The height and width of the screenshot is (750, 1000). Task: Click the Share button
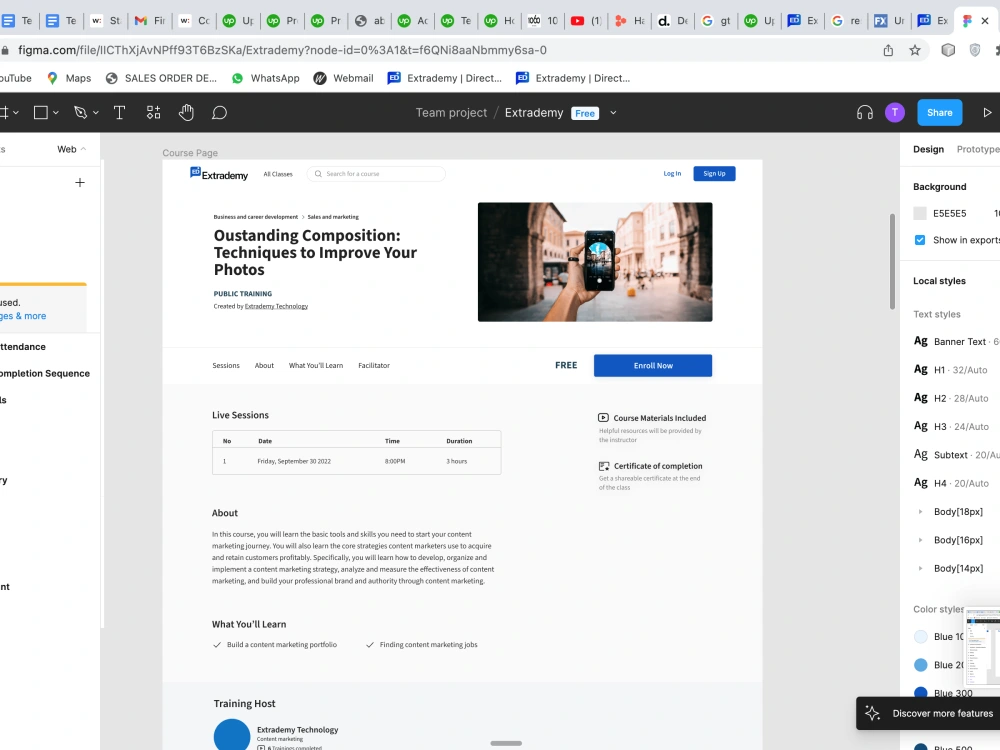click(x=939, y=113)
